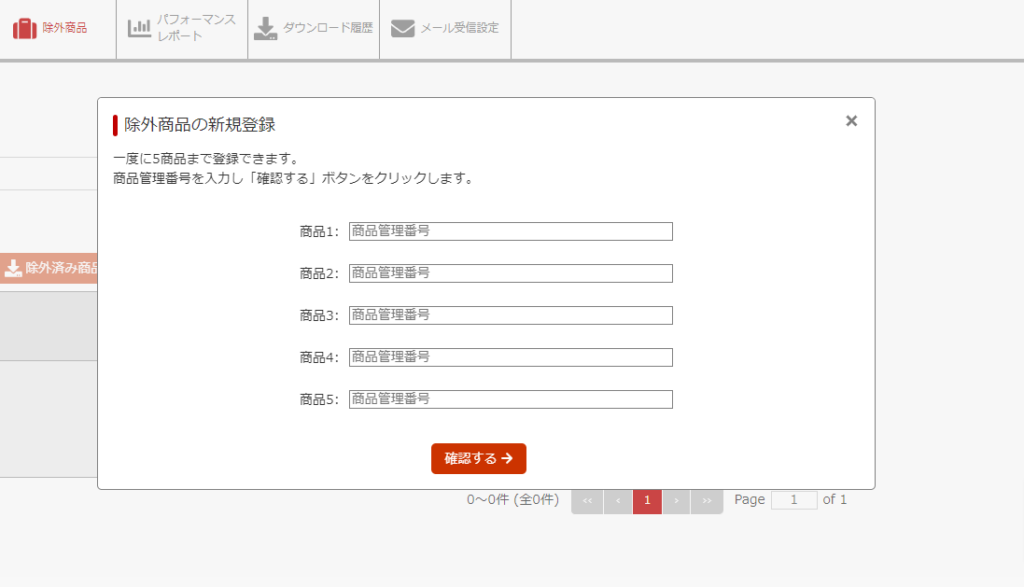The width and height of the screenshot is (1024, 587).
Task: Go to the first page of results
Action: coord(587,501)
